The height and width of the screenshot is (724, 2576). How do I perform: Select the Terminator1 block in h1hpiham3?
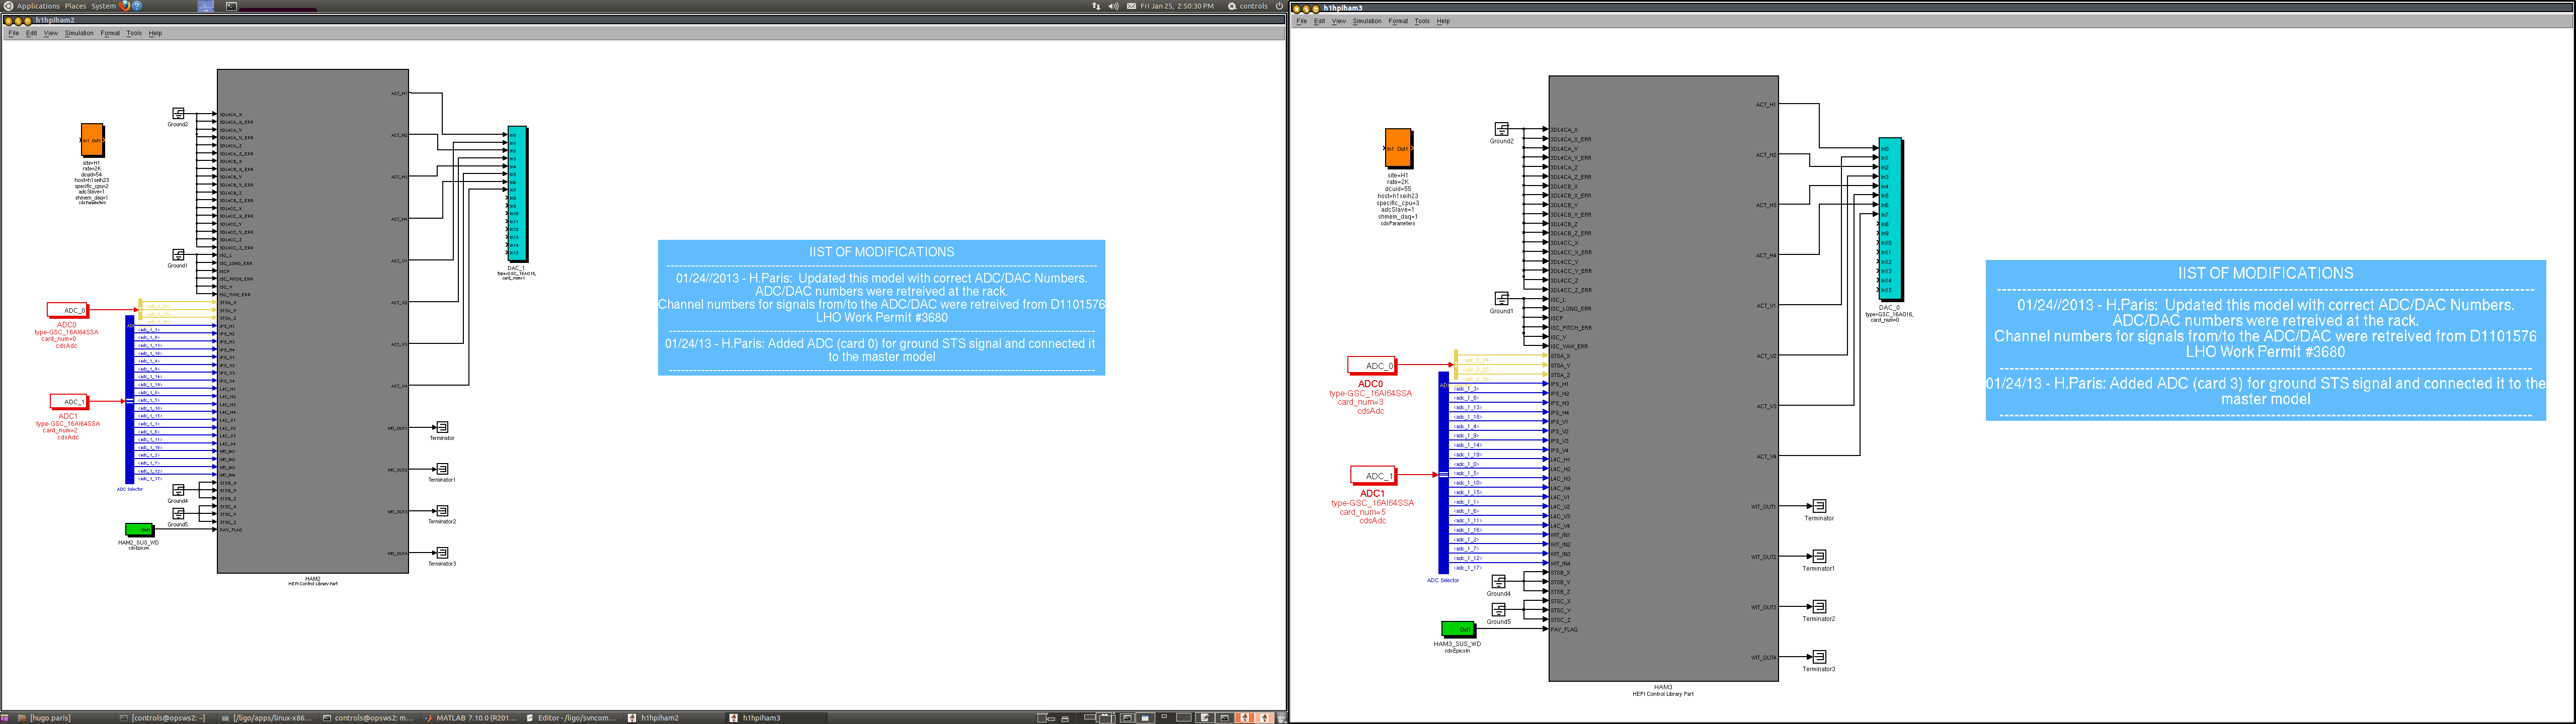click(1819, 556)
